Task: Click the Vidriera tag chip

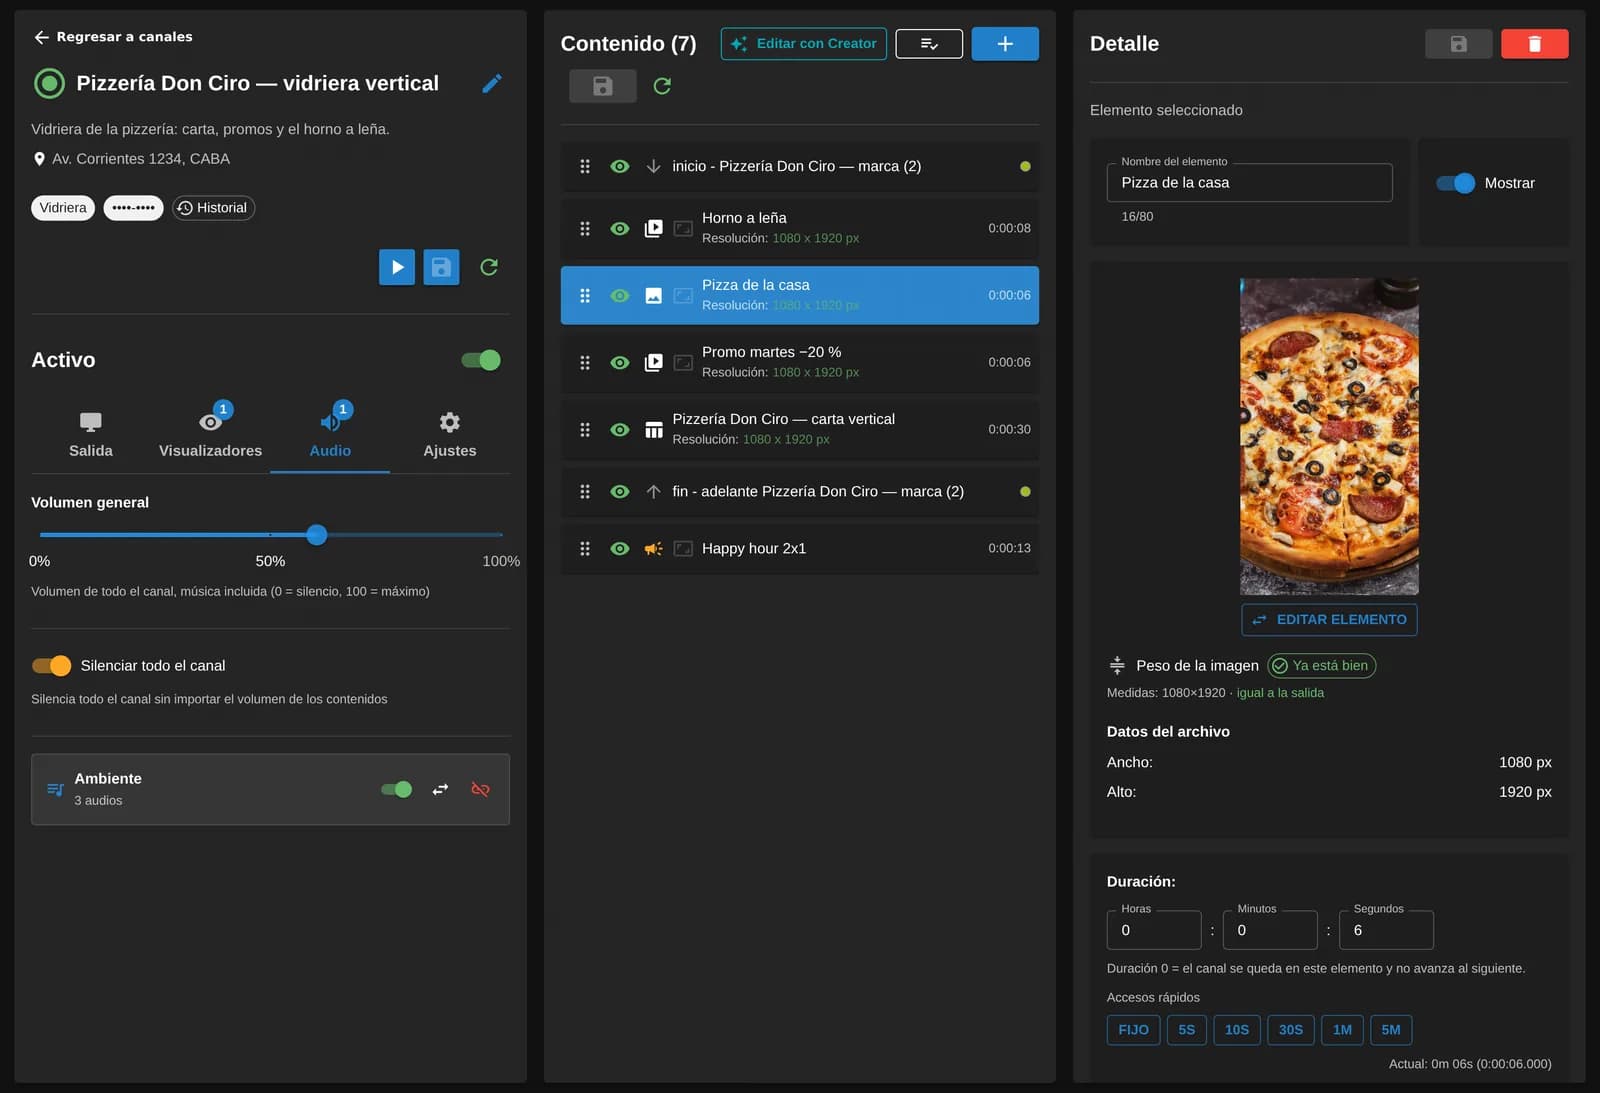Action: coord(63,208)
